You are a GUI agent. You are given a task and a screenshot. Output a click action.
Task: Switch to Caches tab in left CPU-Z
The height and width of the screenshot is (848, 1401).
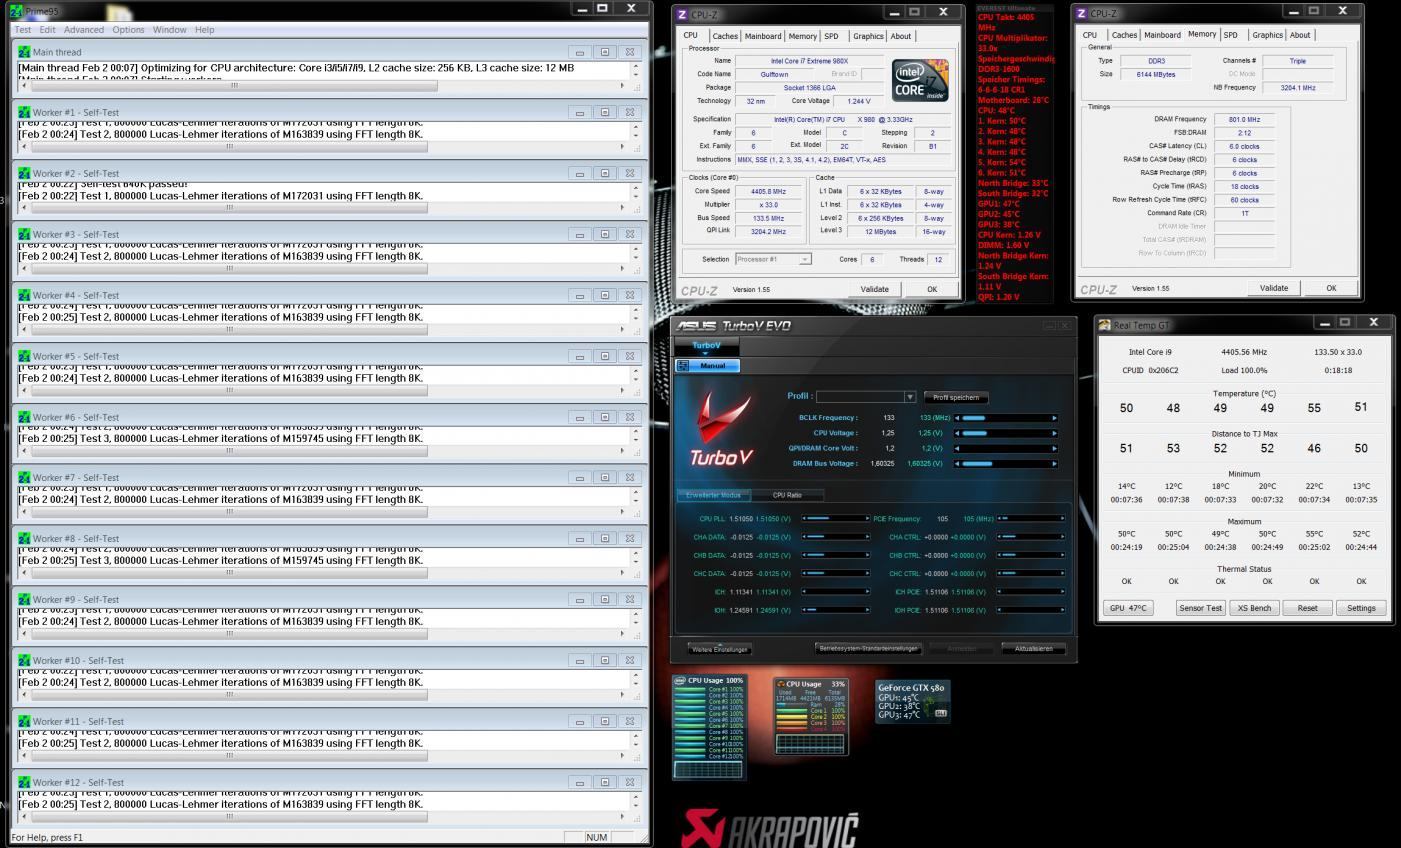click(725, 36)
